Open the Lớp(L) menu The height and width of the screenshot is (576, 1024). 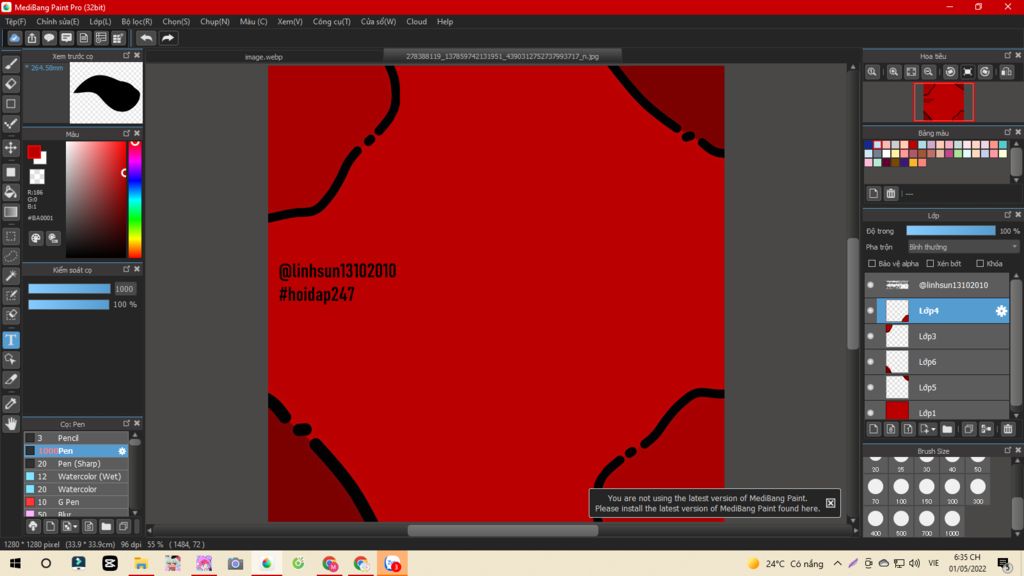(100, 22)
